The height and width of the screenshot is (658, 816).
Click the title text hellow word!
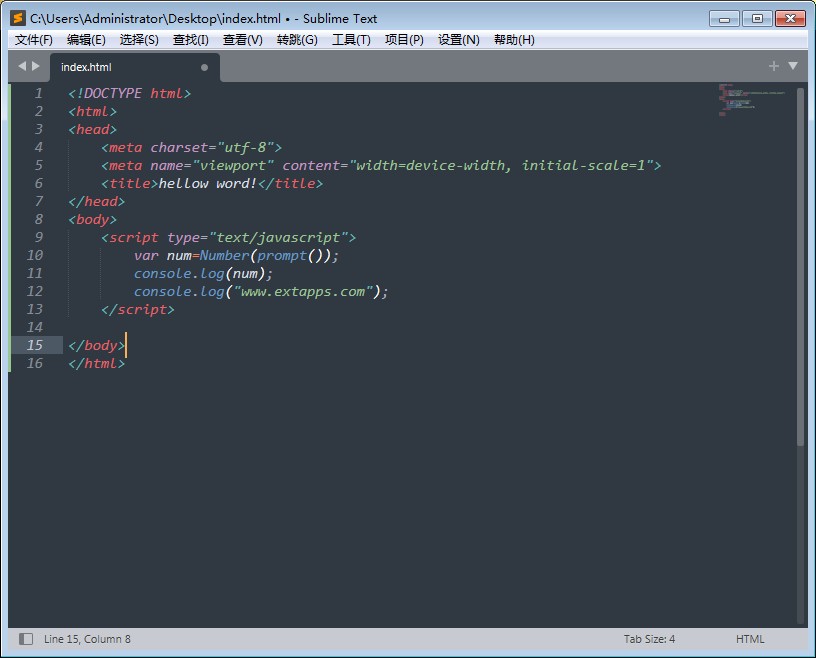(208, 183)
